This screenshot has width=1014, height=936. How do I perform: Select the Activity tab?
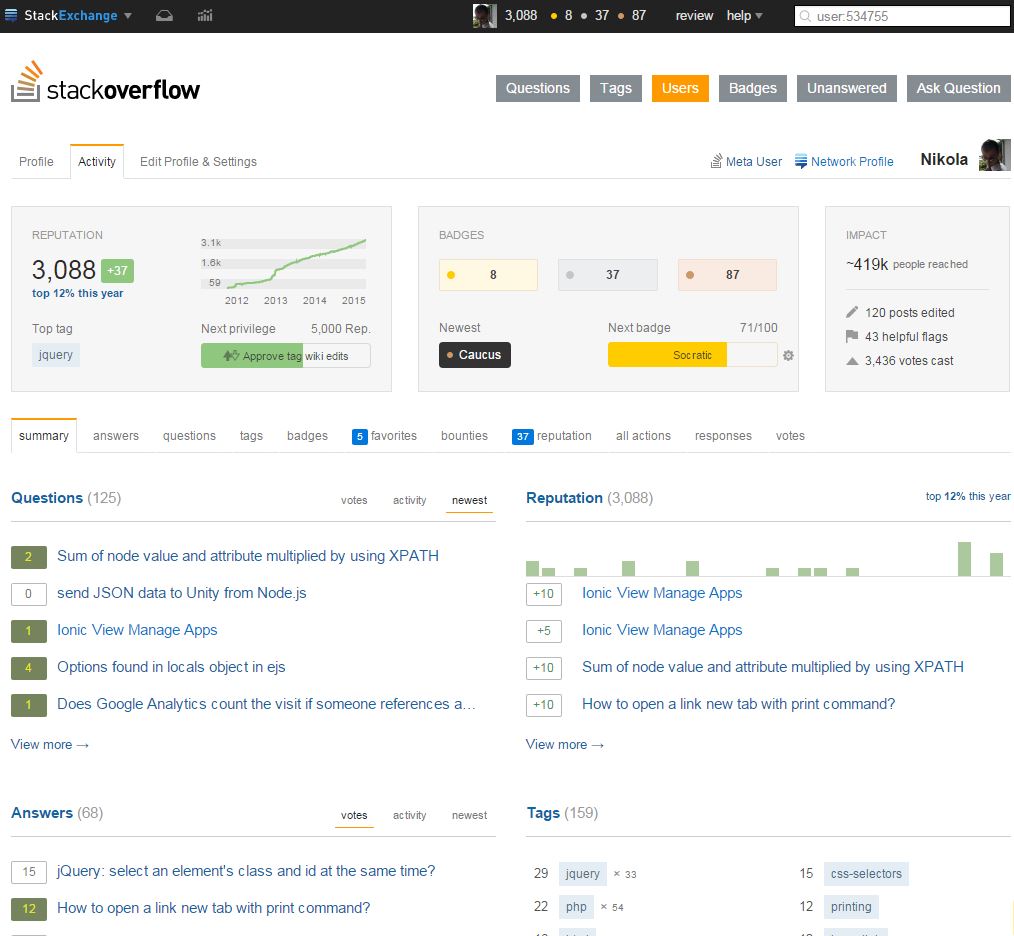pos(97,162)
